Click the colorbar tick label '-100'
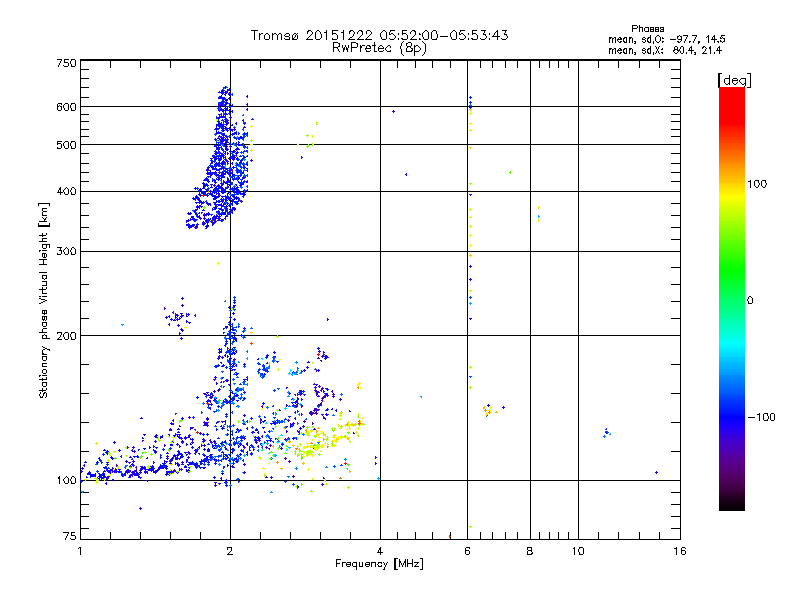800x600 pixels. click(x=761, y=417)
